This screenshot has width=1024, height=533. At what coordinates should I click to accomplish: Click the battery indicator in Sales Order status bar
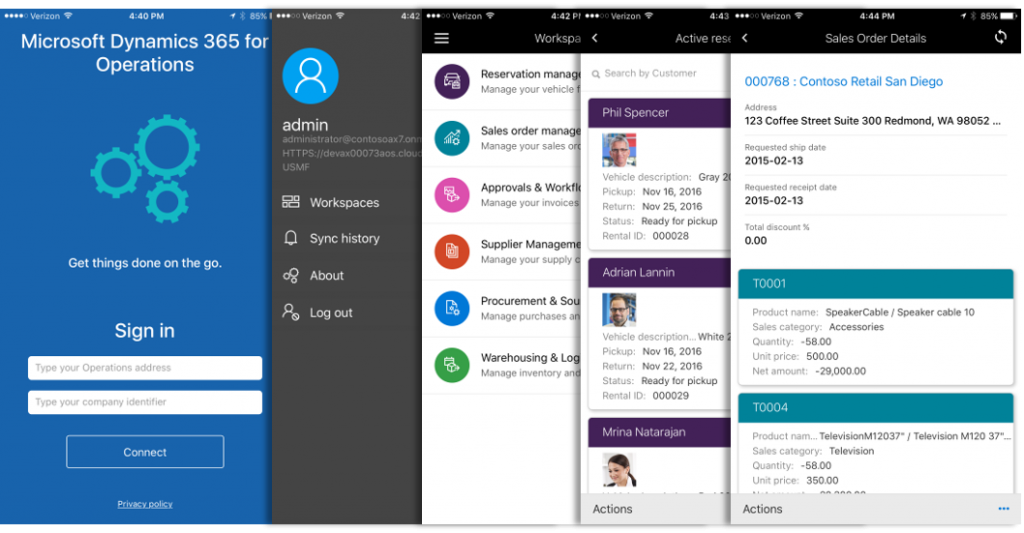click(x=1008, y=16)
